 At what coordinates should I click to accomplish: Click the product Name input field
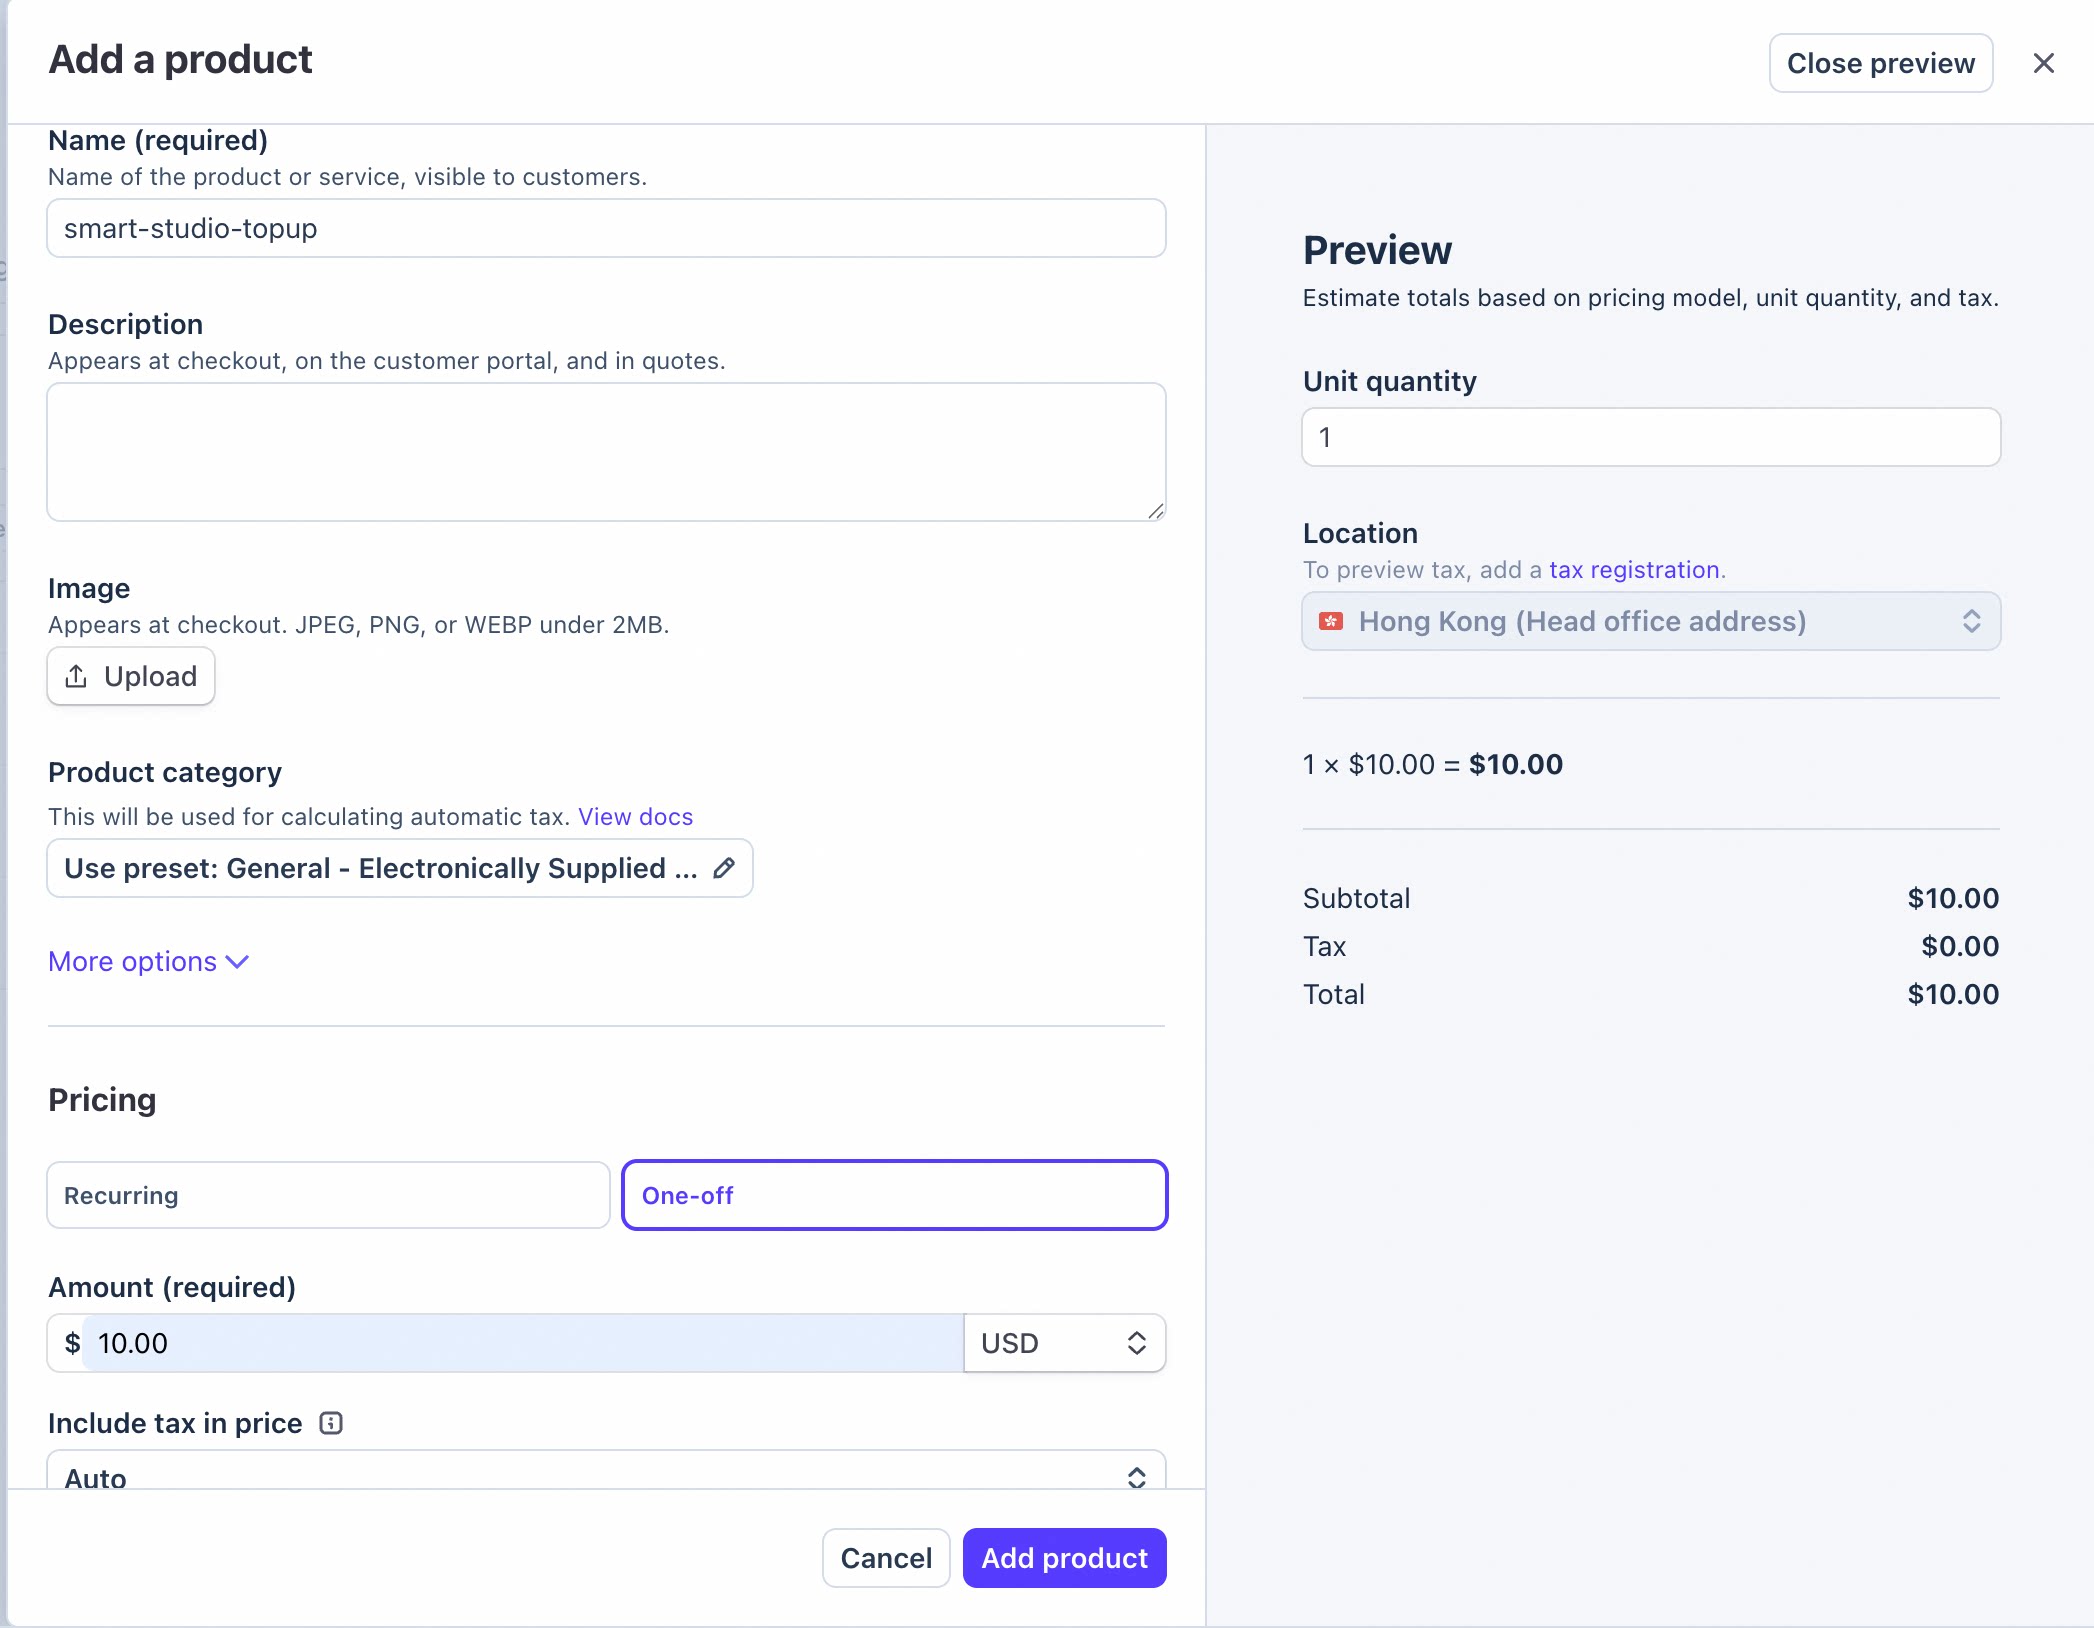click(606, 228)
